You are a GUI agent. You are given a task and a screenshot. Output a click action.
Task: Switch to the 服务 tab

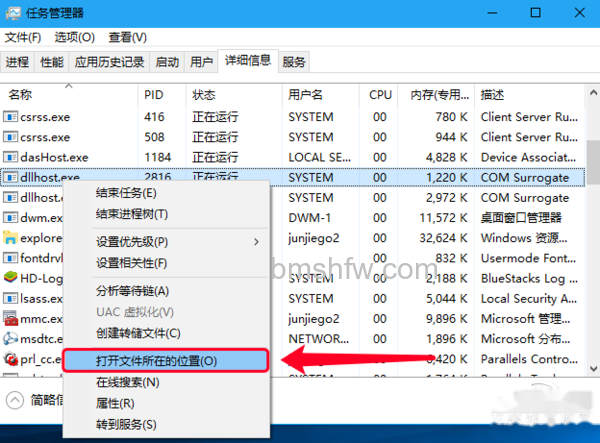294,62
